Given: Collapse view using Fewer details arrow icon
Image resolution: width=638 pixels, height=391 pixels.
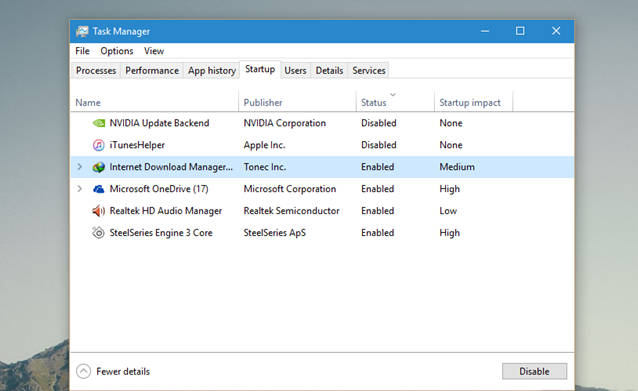Looking at the screenshot, I should coord(83,371).
